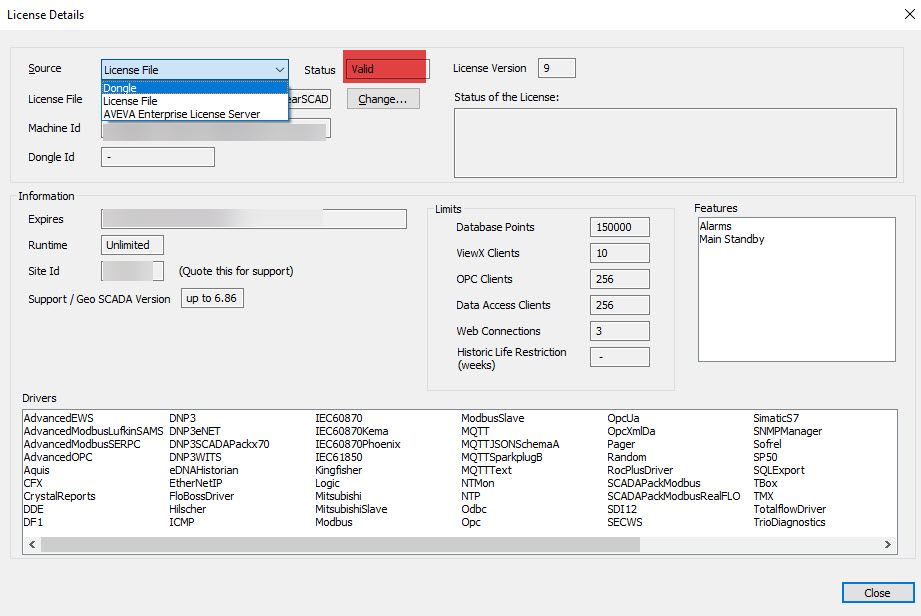
Task: Select AdvancedModbusLufkinSAMS driver entry
Action: pos(93,431)
